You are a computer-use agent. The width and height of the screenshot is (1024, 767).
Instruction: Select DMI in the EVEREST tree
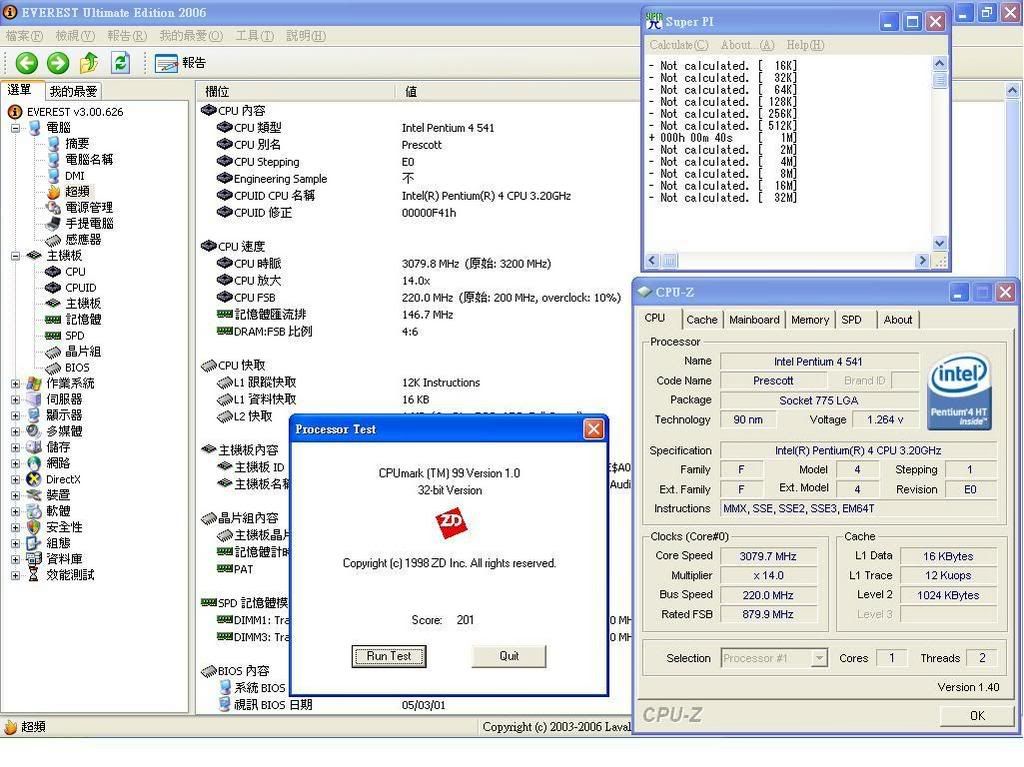pos(74,176)
